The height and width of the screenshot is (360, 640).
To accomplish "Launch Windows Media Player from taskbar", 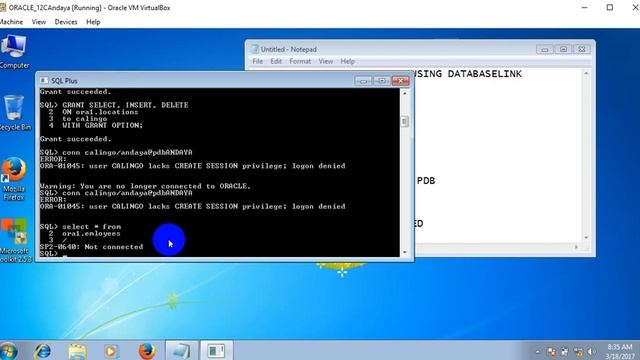I will [x=111, y=351].
